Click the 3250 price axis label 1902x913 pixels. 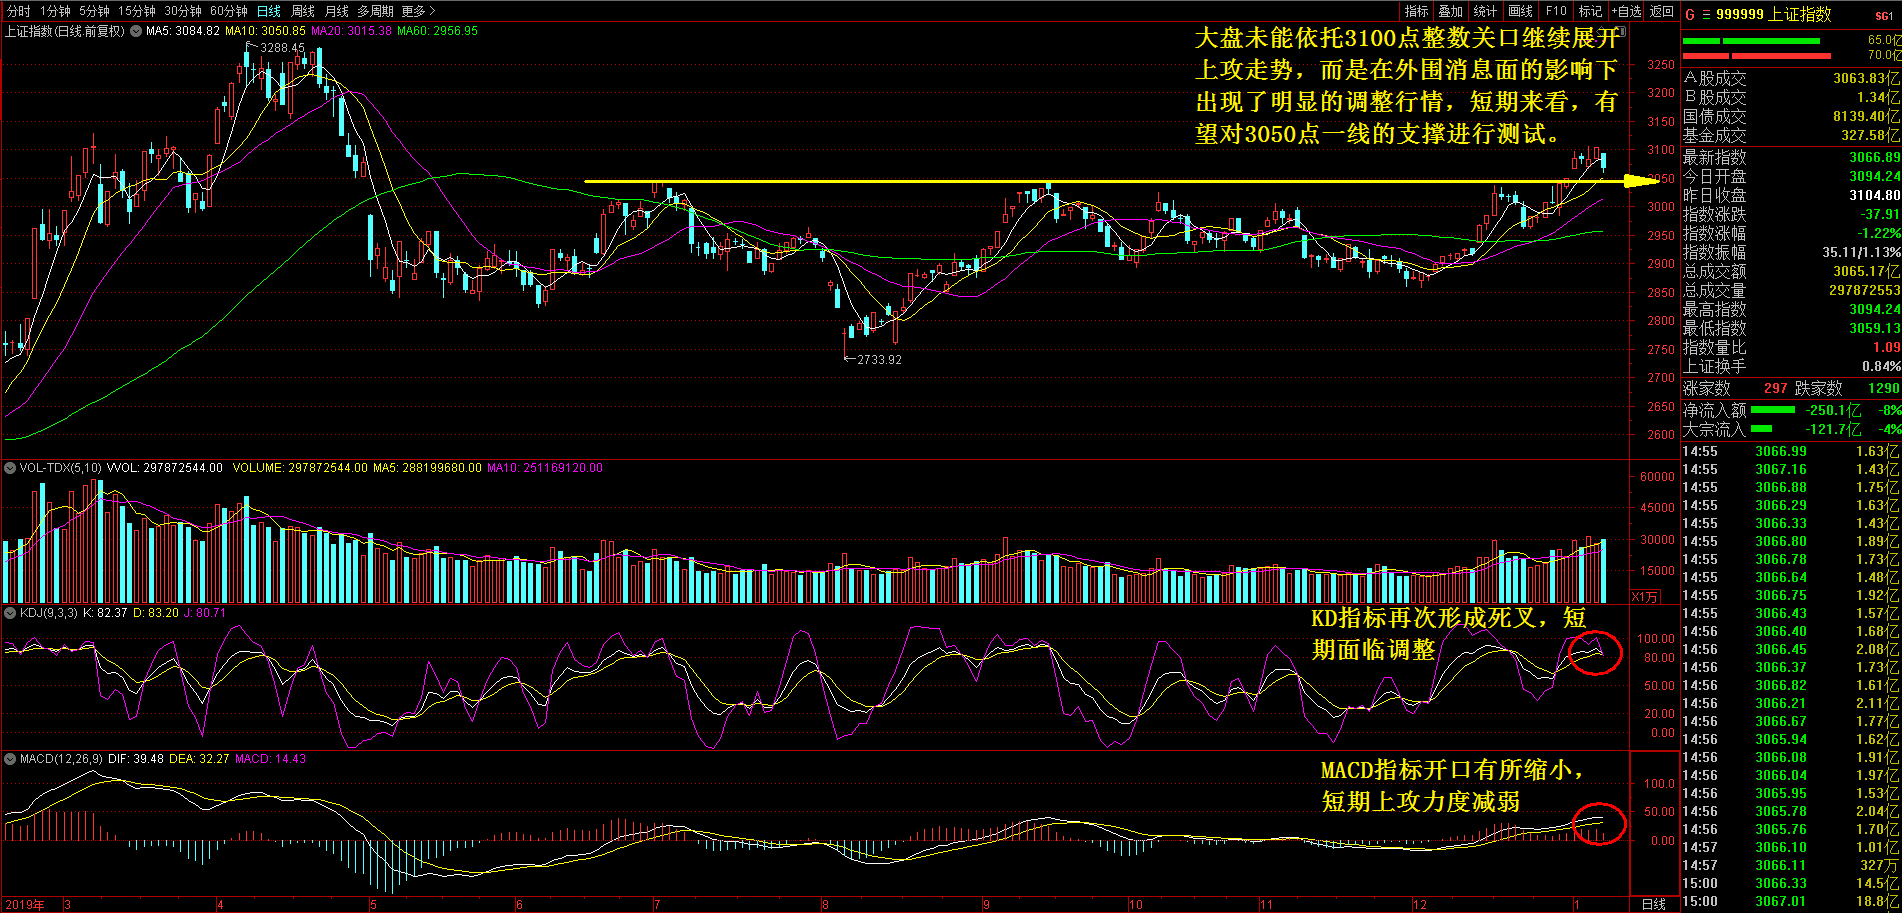pos(1660,64)
